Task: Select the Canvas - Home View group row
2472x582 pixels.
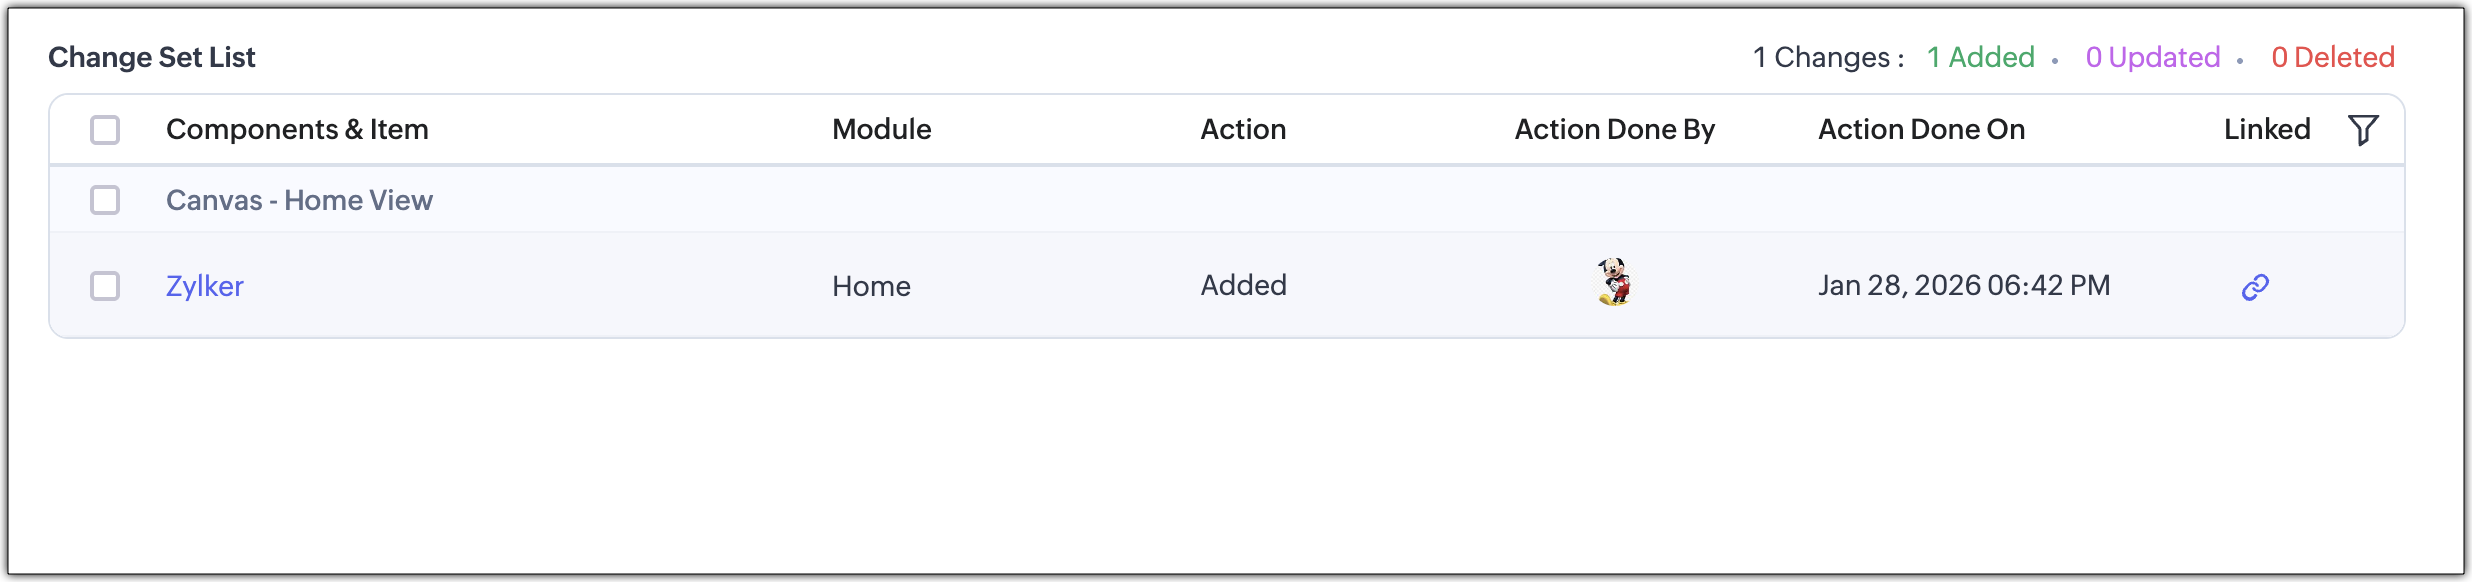Action: (299, 200)
